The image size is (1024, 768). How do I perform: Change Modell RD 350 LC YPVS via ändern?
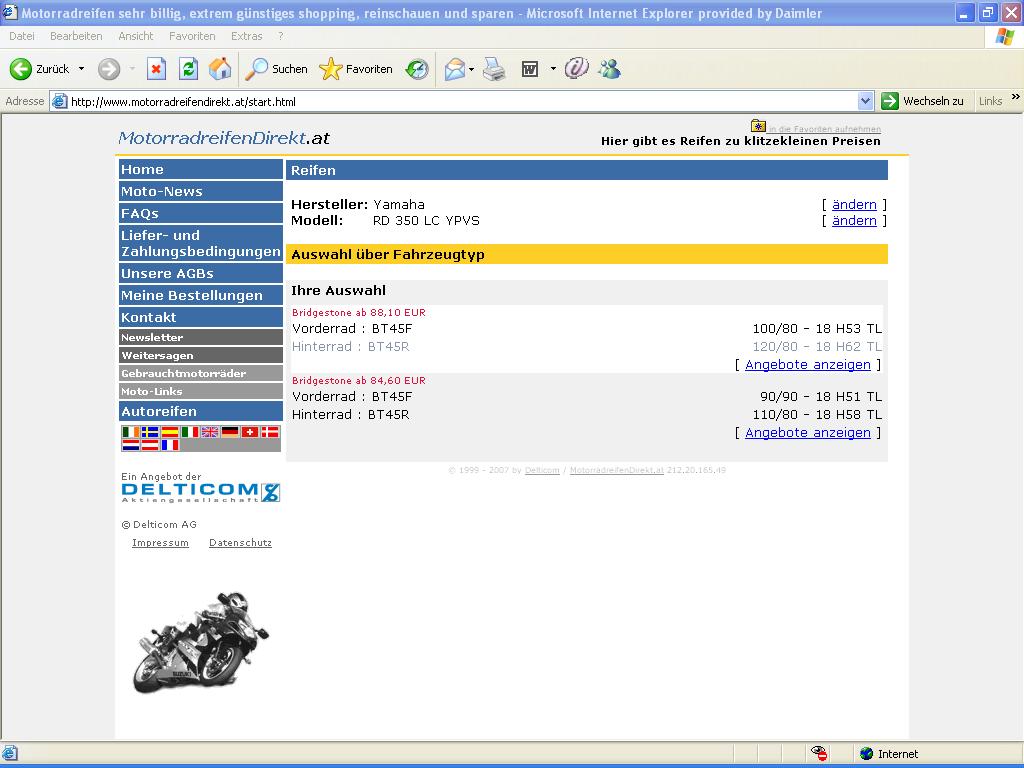point(854,221)
